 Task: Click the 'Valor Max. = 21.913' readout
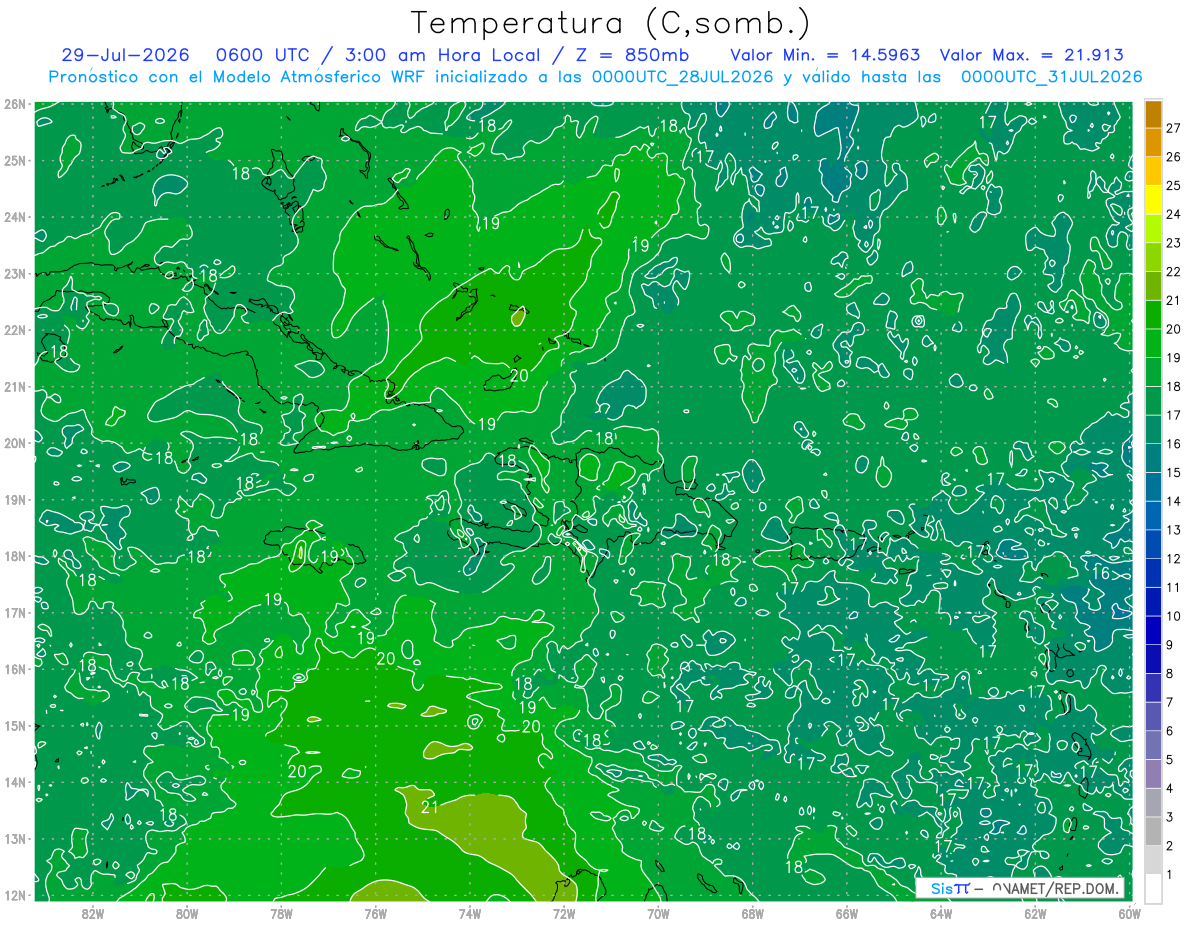1033,55
